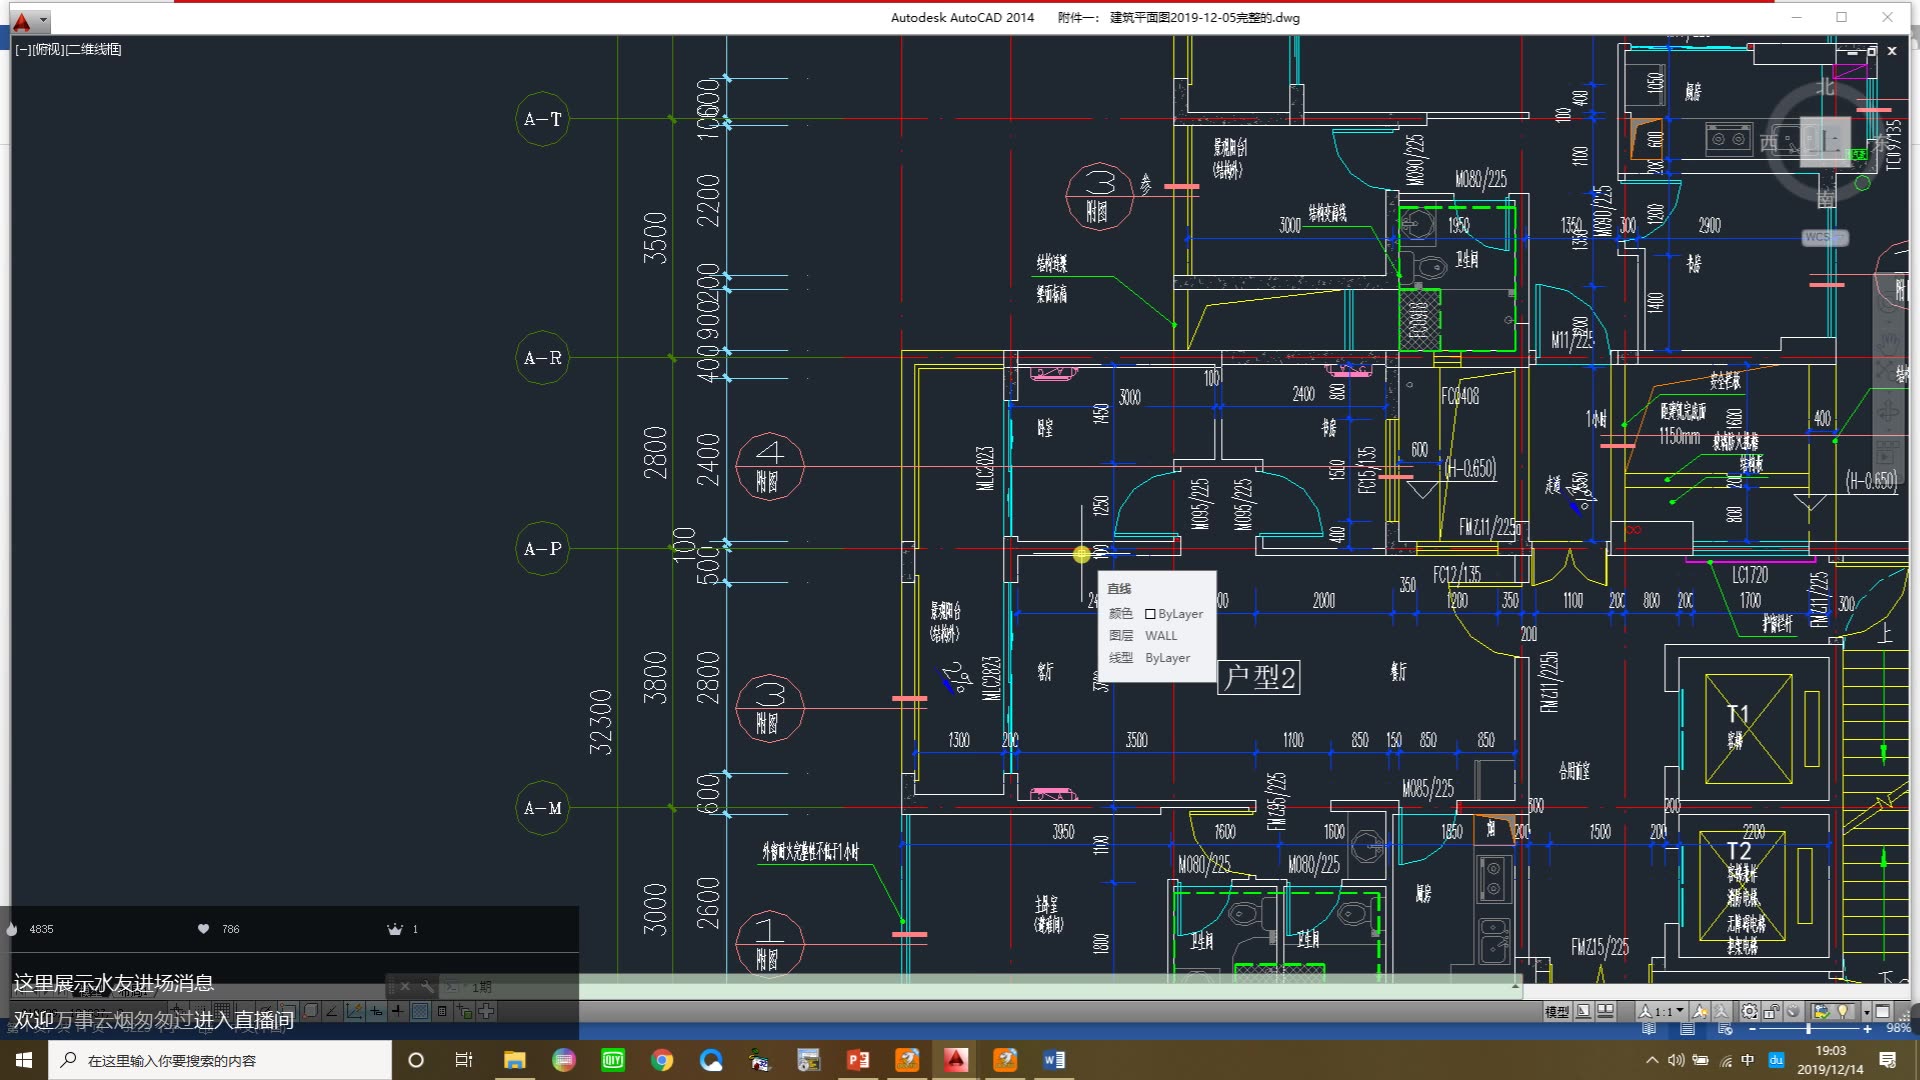Open Windows notification center

click(x=1888, y=1060)
